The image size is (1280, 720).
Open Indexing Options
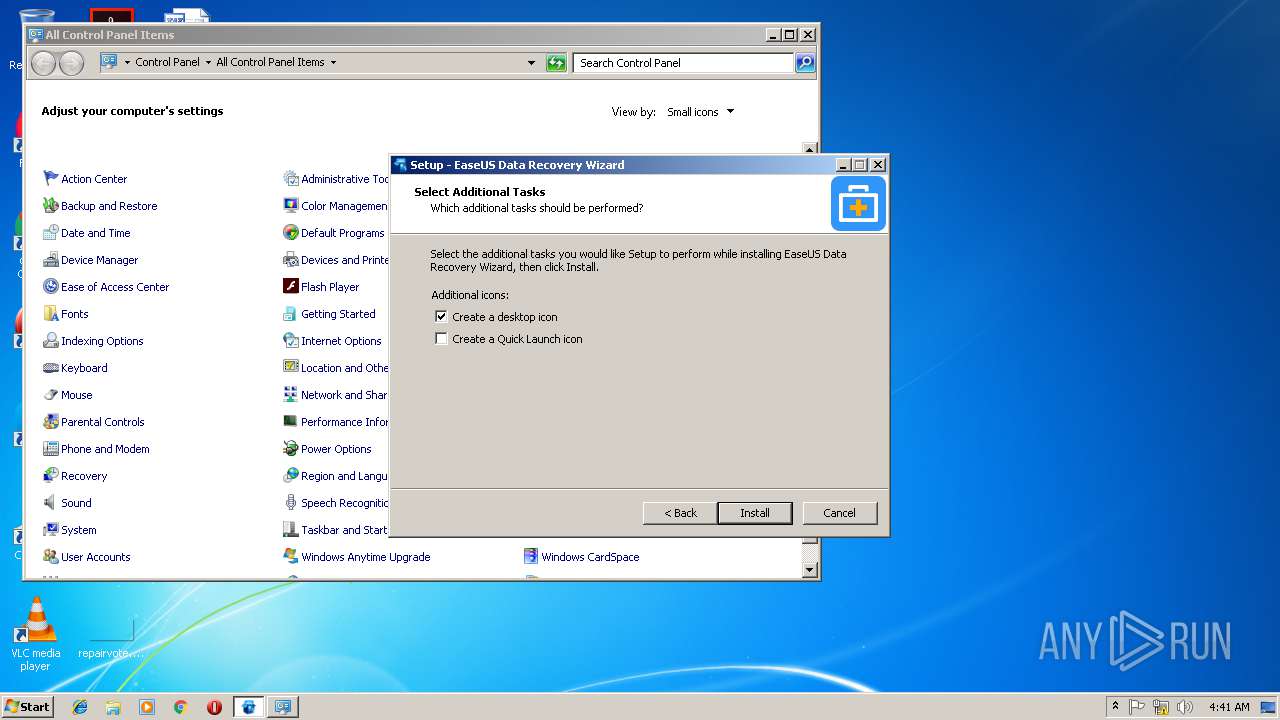click(x=94, y=341)
